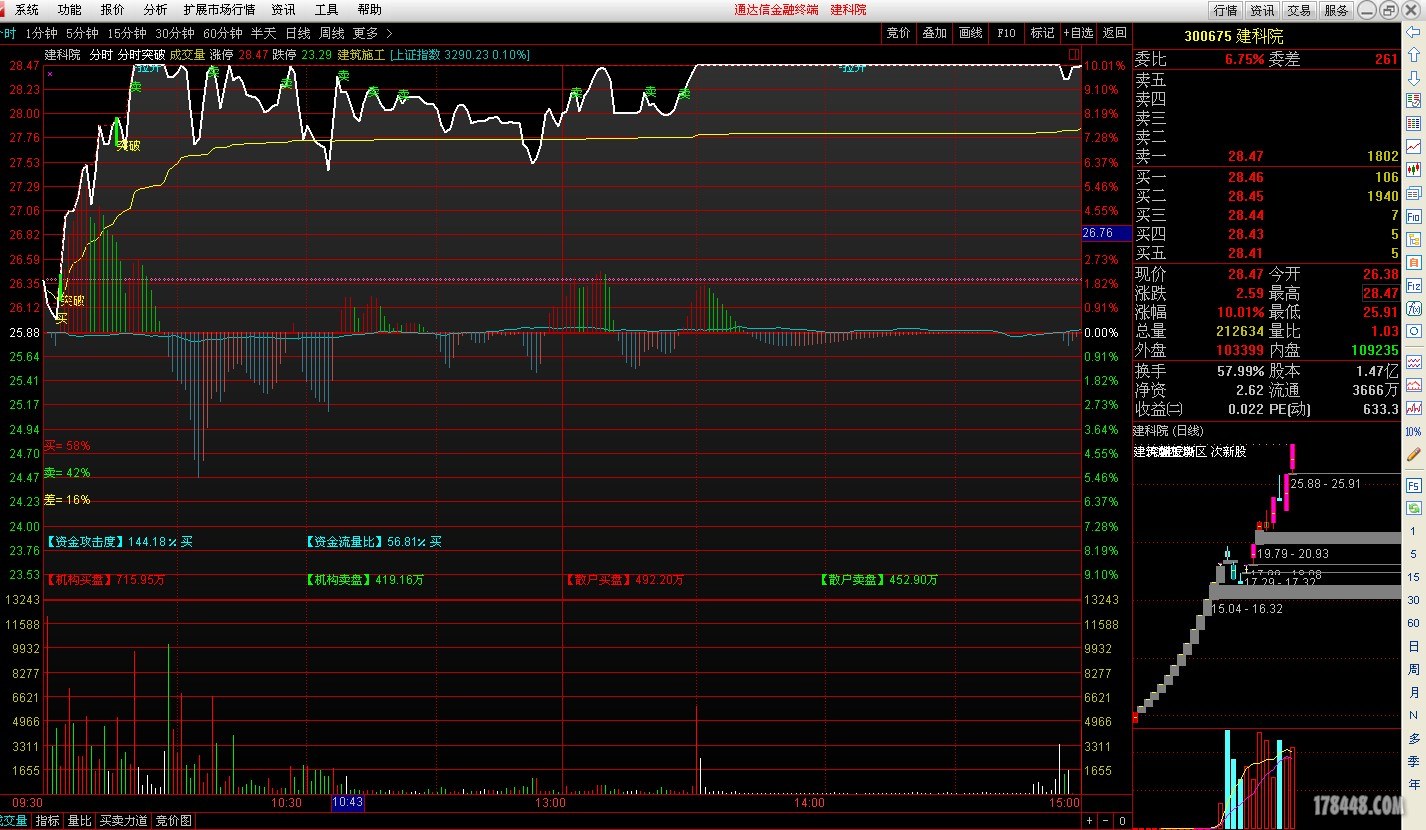Switch to 1分钟 chart period
The height and width of the screenshot is (830, 1426).
[41, 33]
